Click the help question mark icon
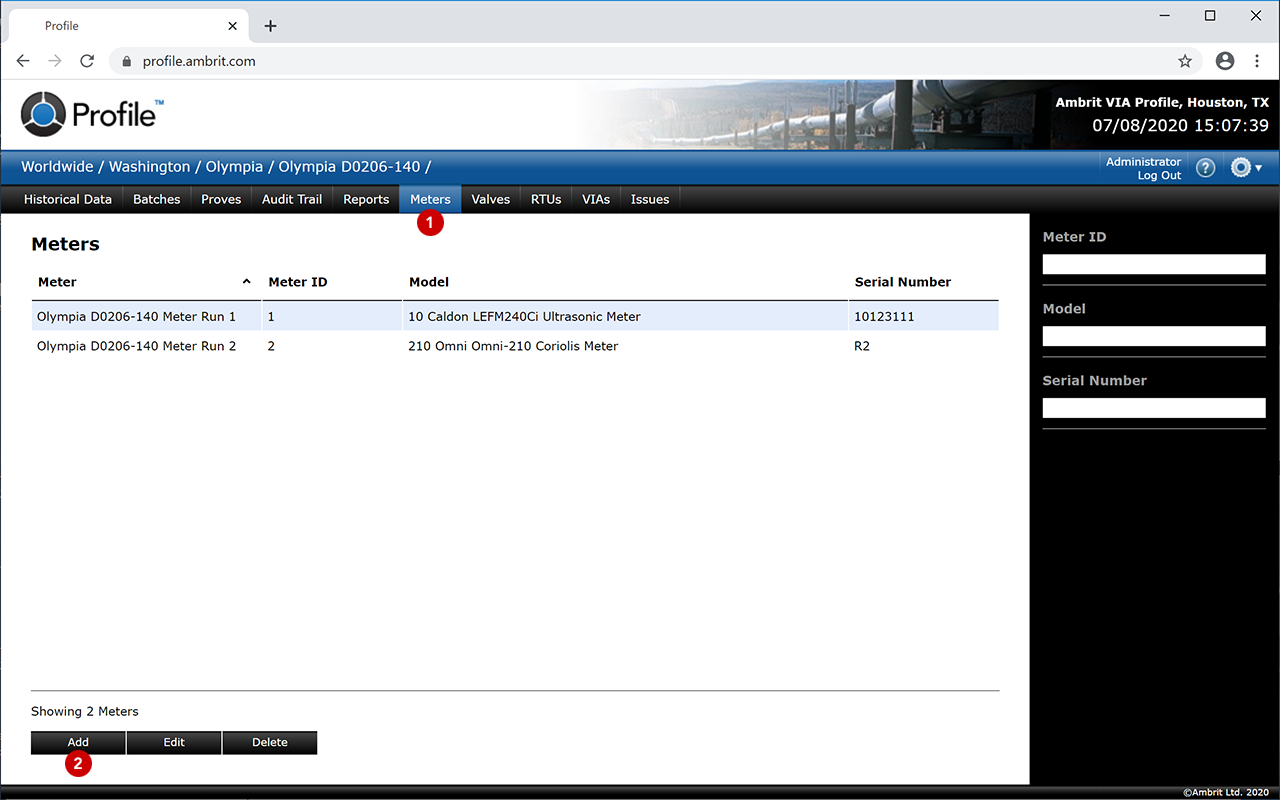 pos(1206,168)
